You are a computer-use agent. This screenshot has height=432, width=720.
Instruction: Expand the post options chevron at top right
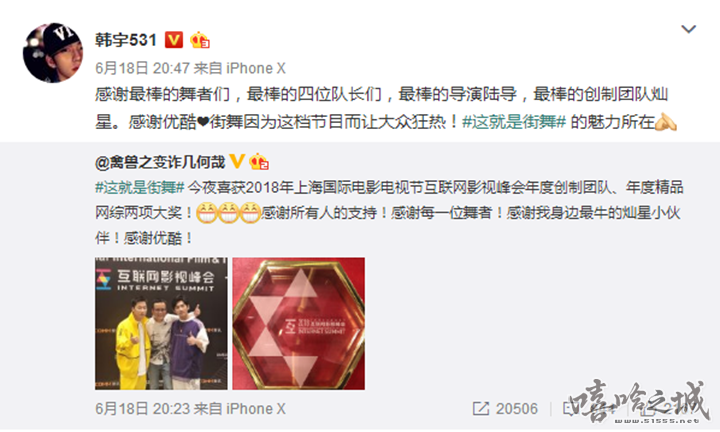click(688, 29)
